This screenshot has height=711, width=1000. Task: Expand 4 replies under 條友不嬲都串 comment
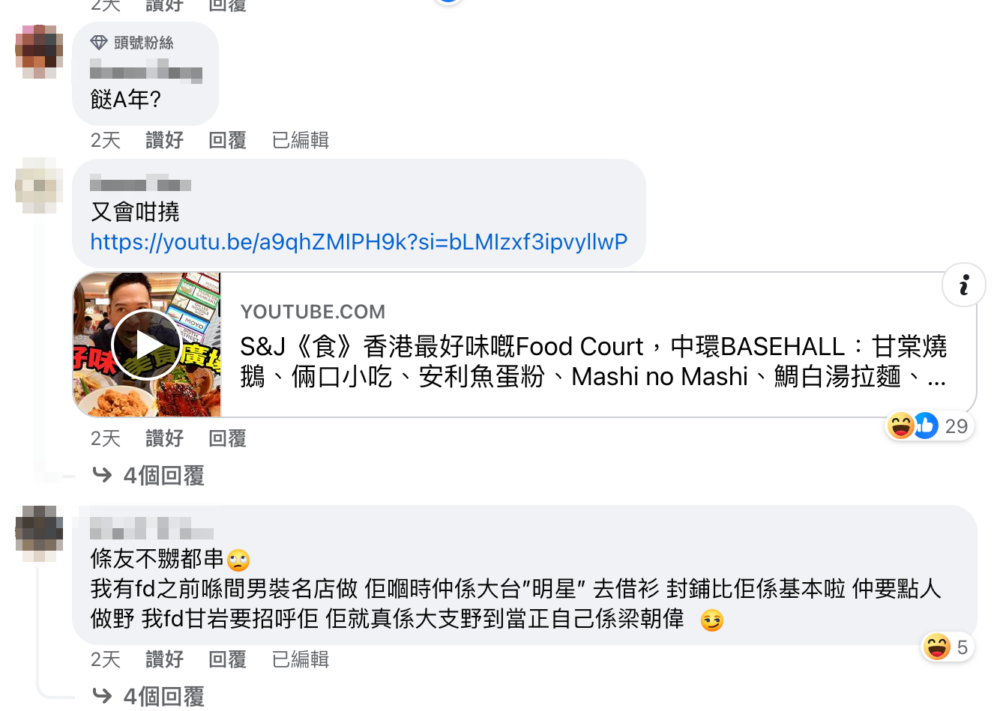(148, 696)
